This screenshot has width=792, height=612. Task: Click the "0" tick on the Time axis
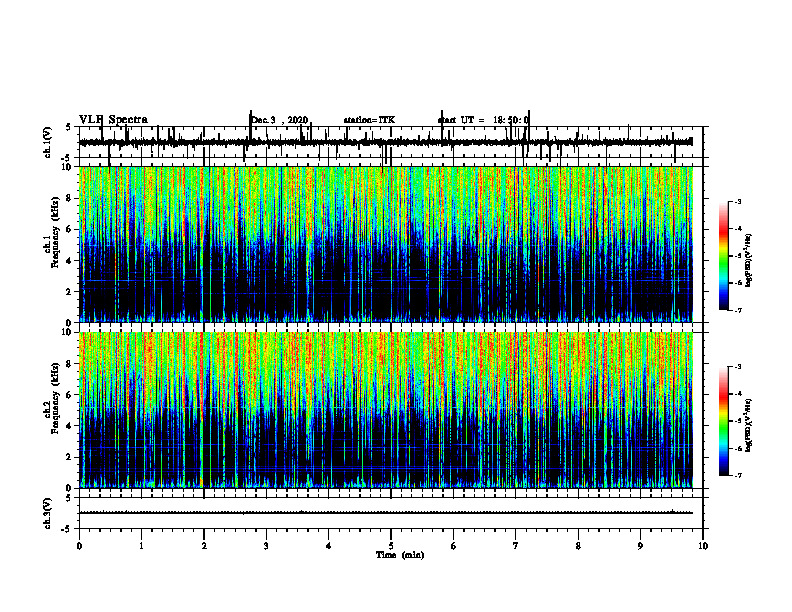pyautogui.click(x=79, y=546)
